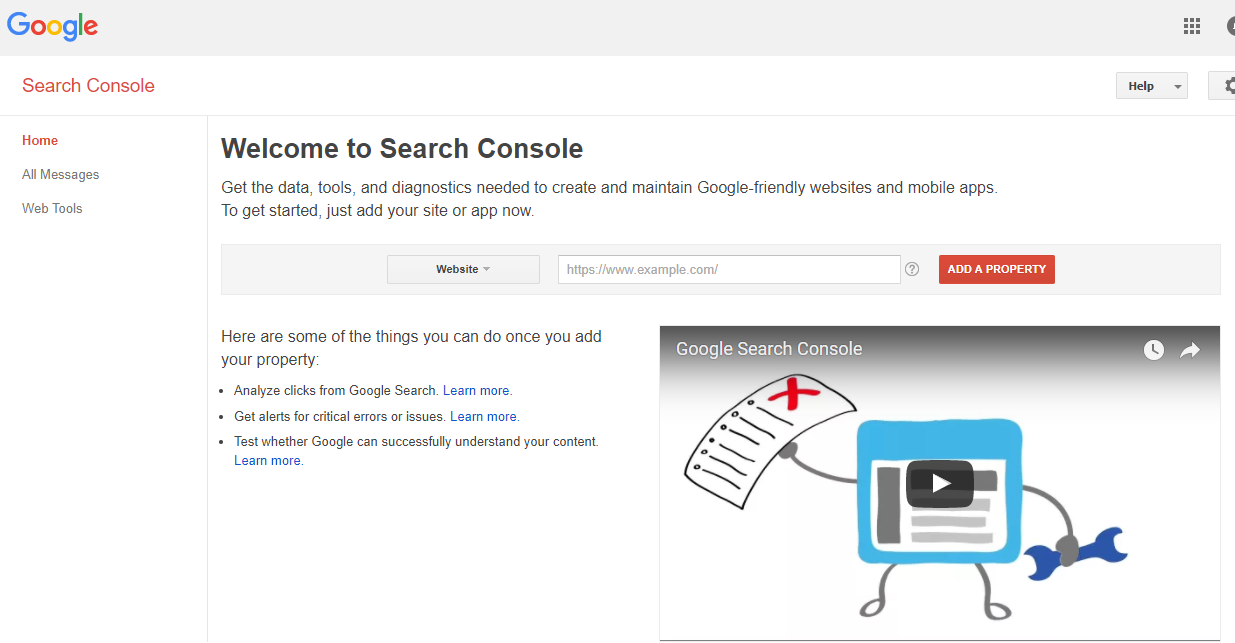Open Learn more link for critical error alerts
This screenshot has width=1235, height=643.
coord(484,417)
